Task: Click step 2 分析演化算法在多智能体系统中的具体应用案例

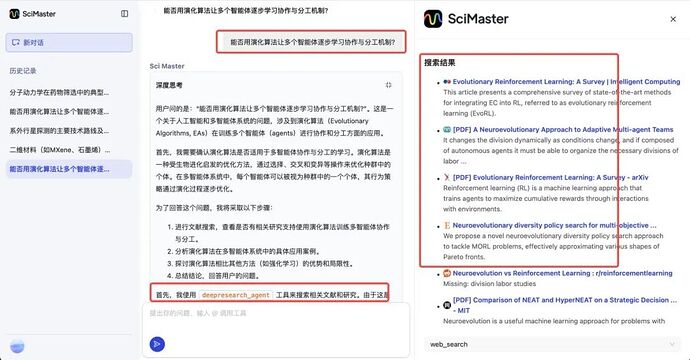Action: click(x=248, y=251)
